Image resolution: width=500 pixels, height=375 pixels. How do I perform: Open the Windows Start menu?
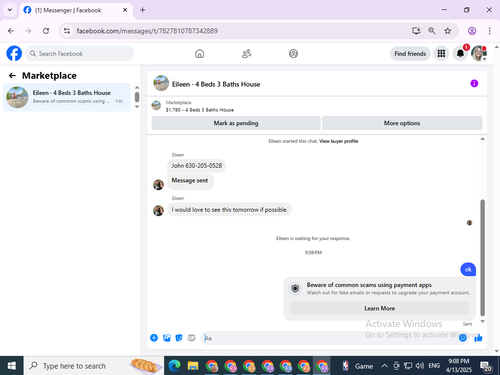point(12,366)
